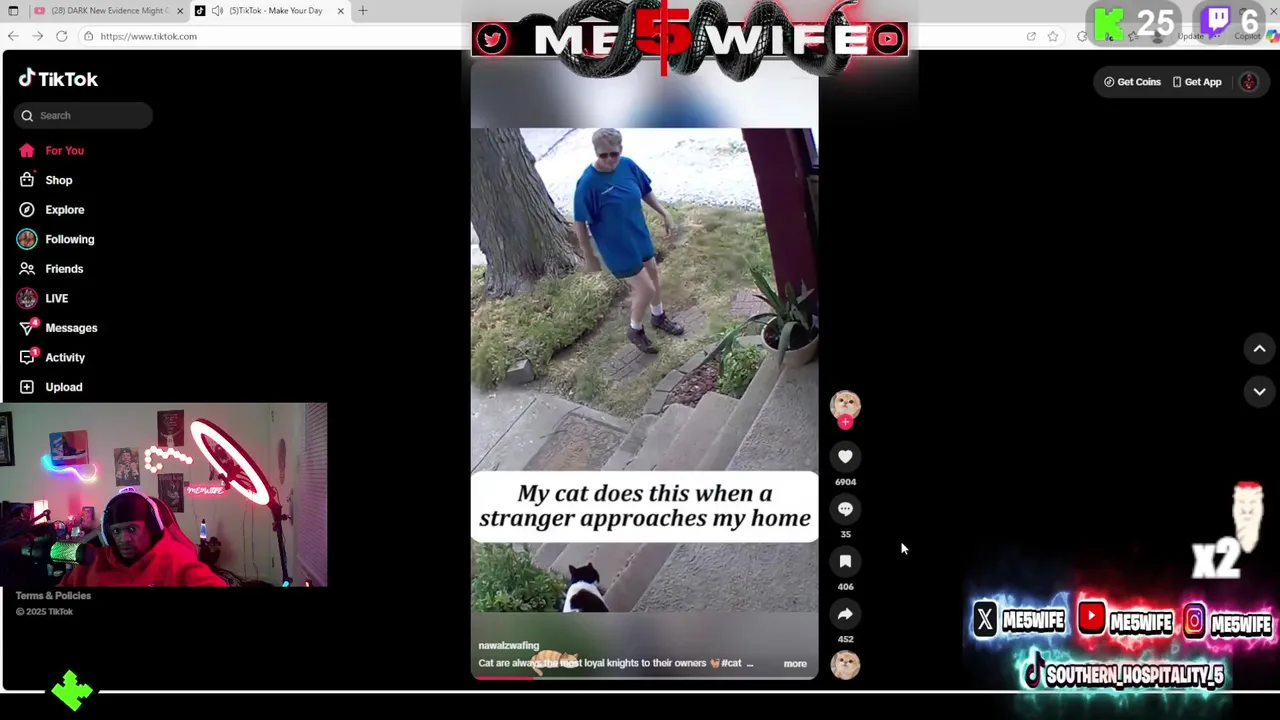
Task: Click the Get App button
Action: click(x=1197, y=82)
